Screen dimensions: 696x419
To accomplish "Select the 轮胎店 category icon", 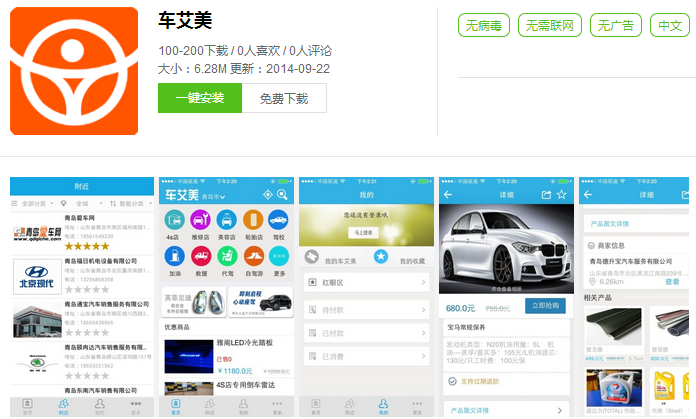I will [253, 220].
